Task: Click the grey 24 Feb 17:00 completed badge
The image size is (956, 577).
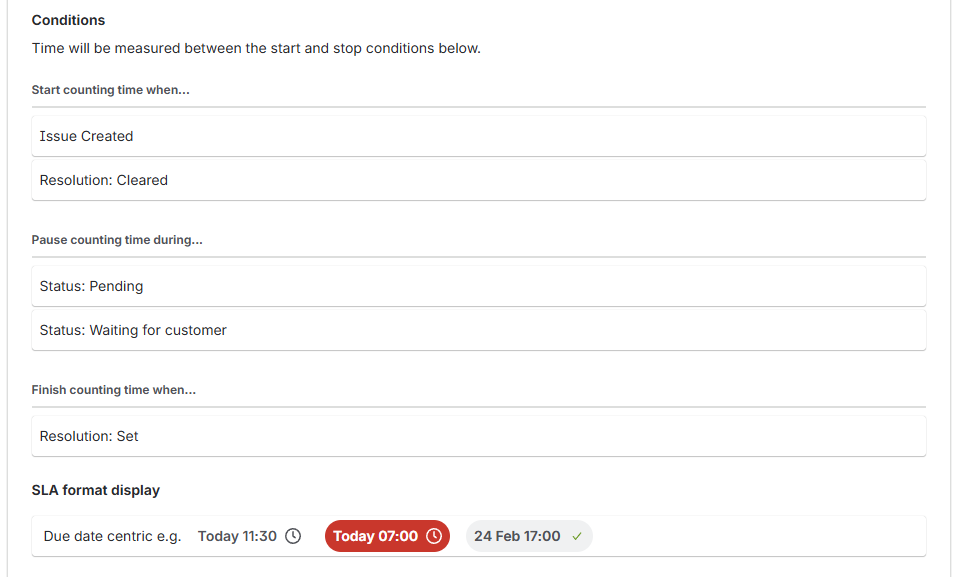Action: point(529,536)
